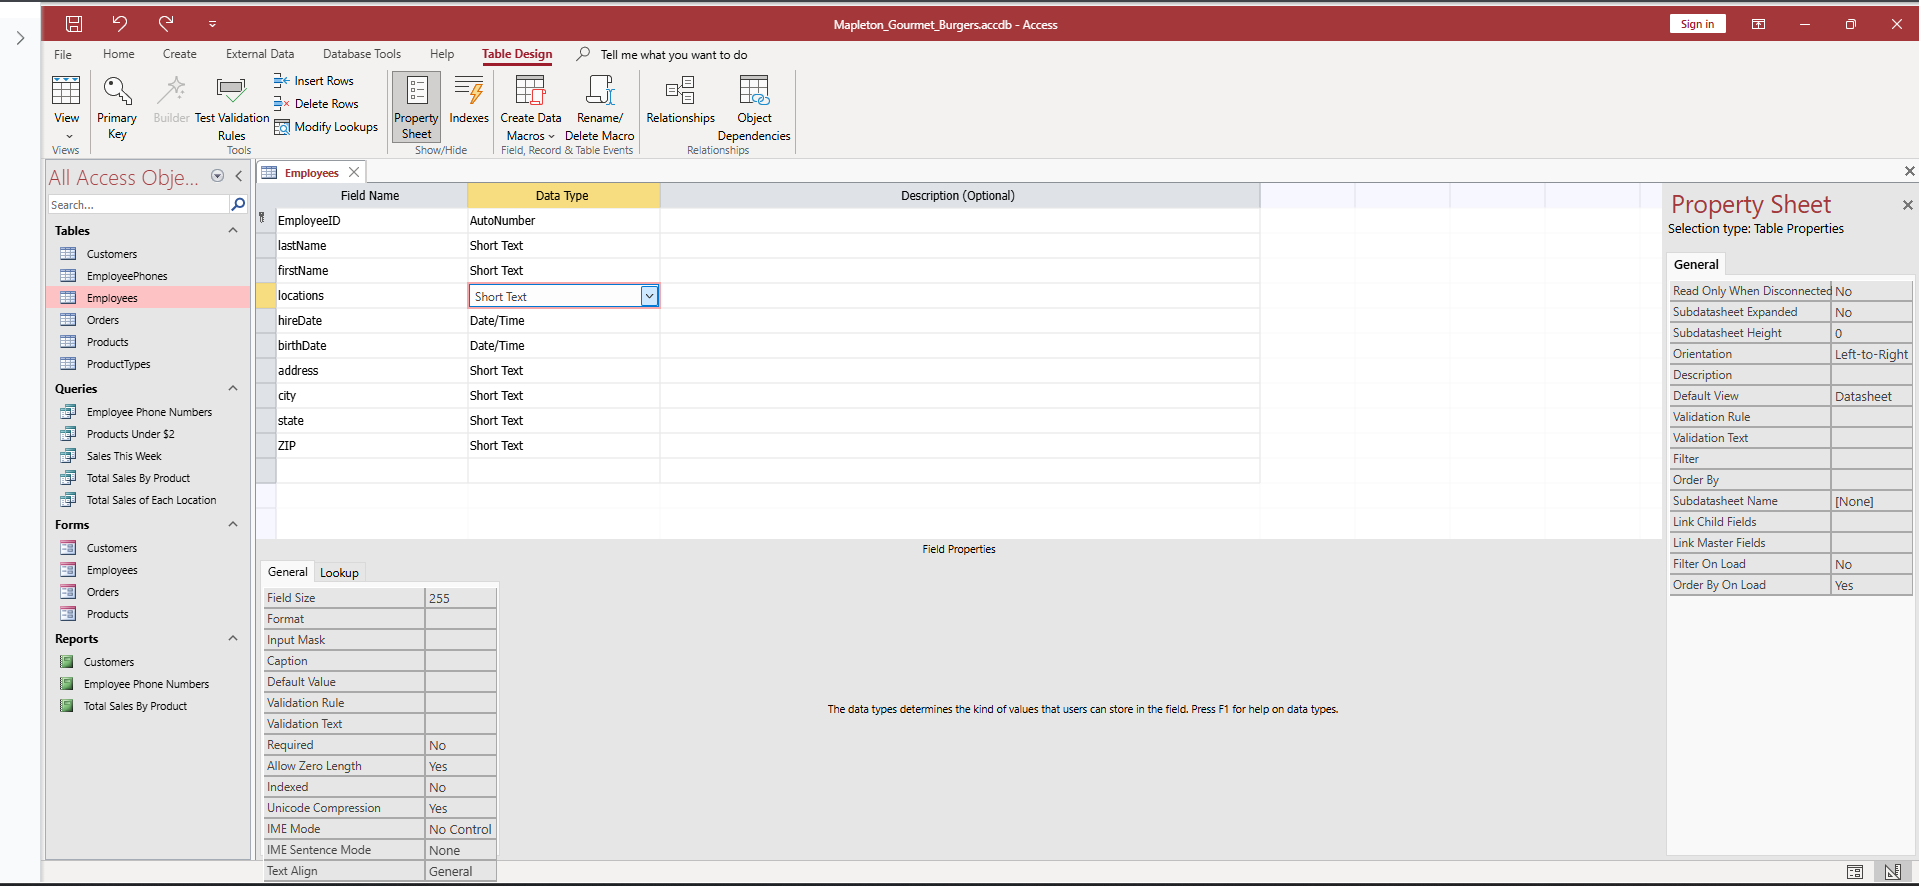Collapse the Tables group
Image resolution: width=1919 pixels, height=886 pixels.
[x=233, y=230]
